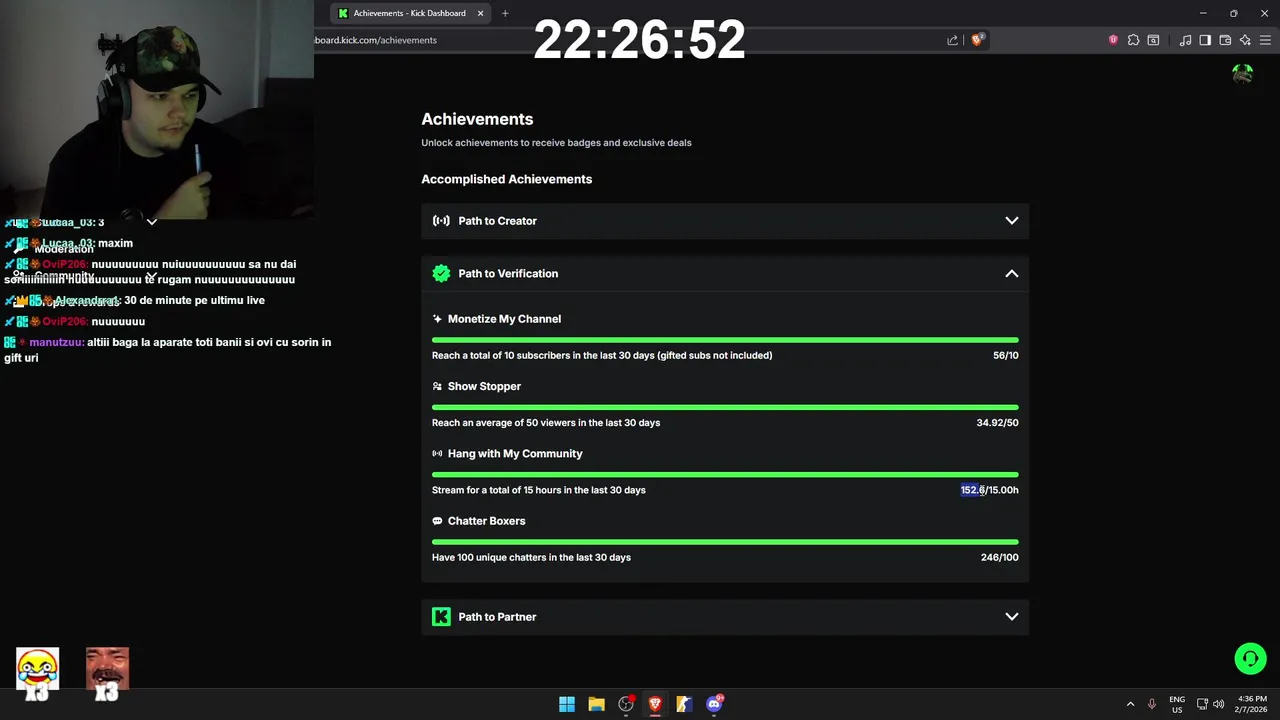
Task: Click the Kick logo beside Path to Partner
Action: (x=441, y=617)
